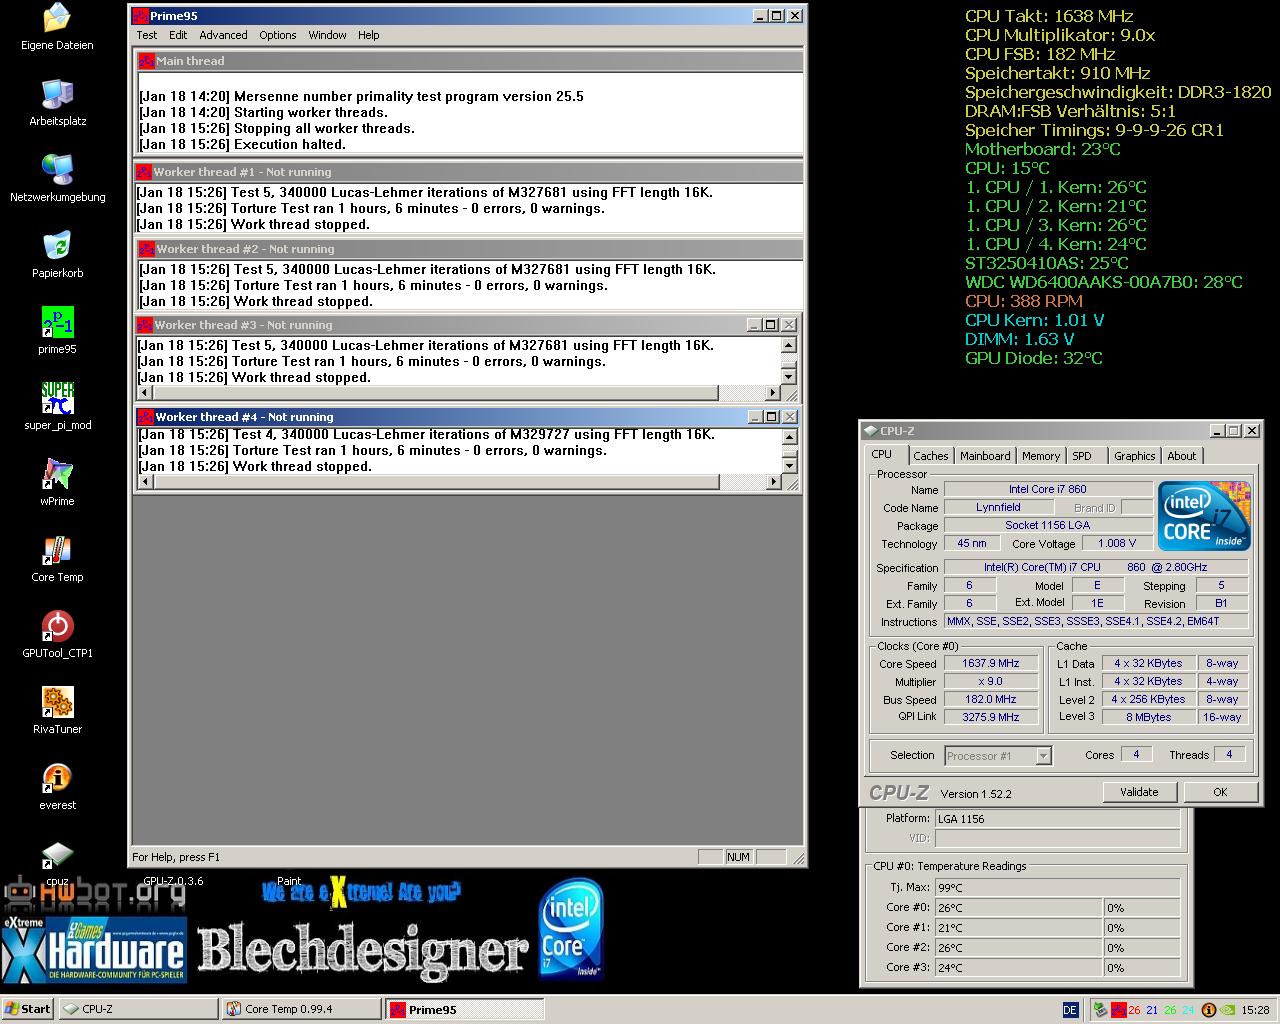Click the Core Temp VID field
Screen dimensions: 1280x1024
coord(1057,839)
